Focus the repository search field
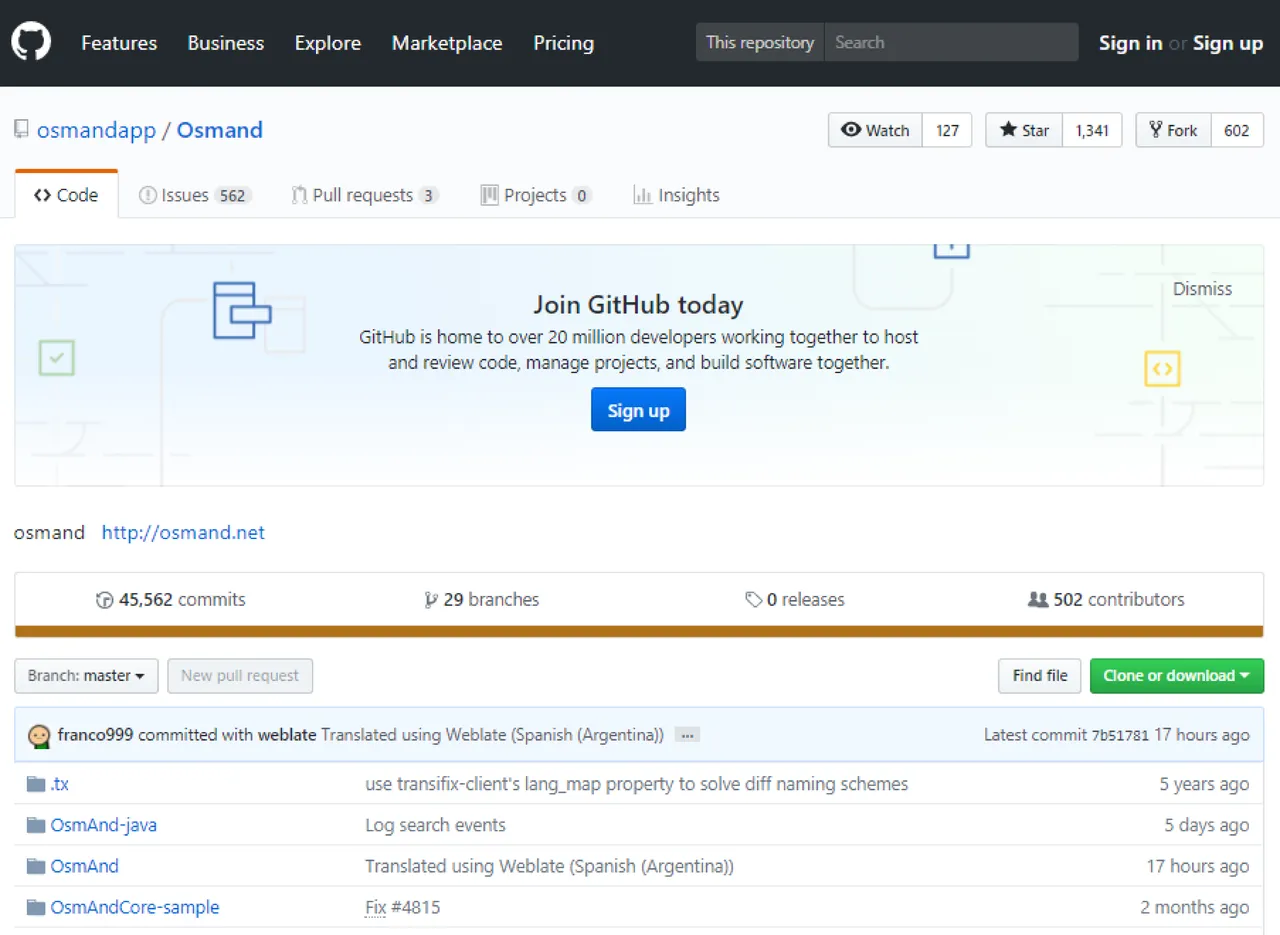Viewport: 1280px width, 935px height. (951, 43)
